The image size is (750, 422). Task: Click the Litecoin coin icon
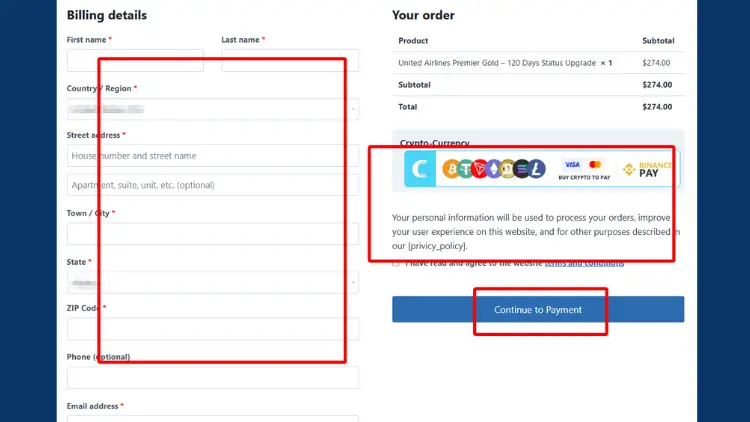coord(536,170)
